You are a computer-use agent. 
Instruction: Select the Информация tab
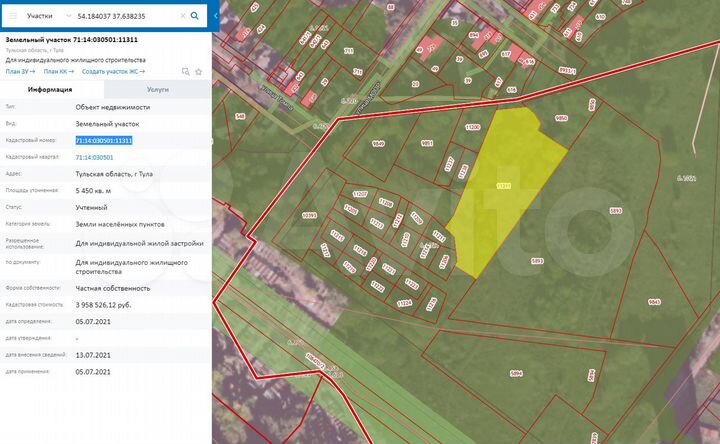(50, 90)
